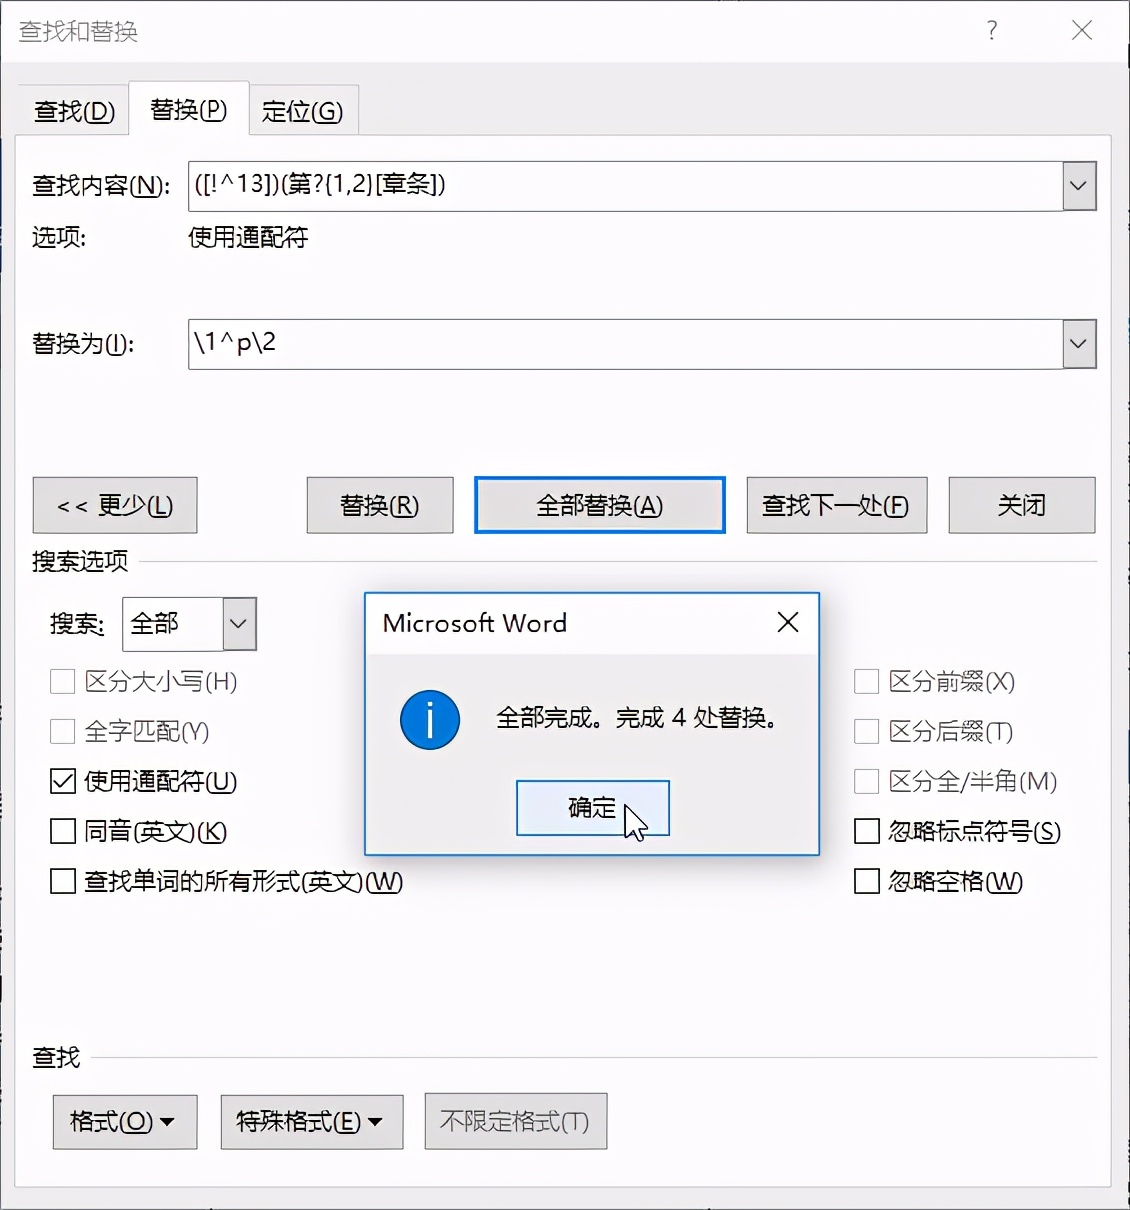Image resolution: width=1130 pixels, height=1210 pixels.
Task: Check 忽略标点符号(S) option
Action: 865,831
